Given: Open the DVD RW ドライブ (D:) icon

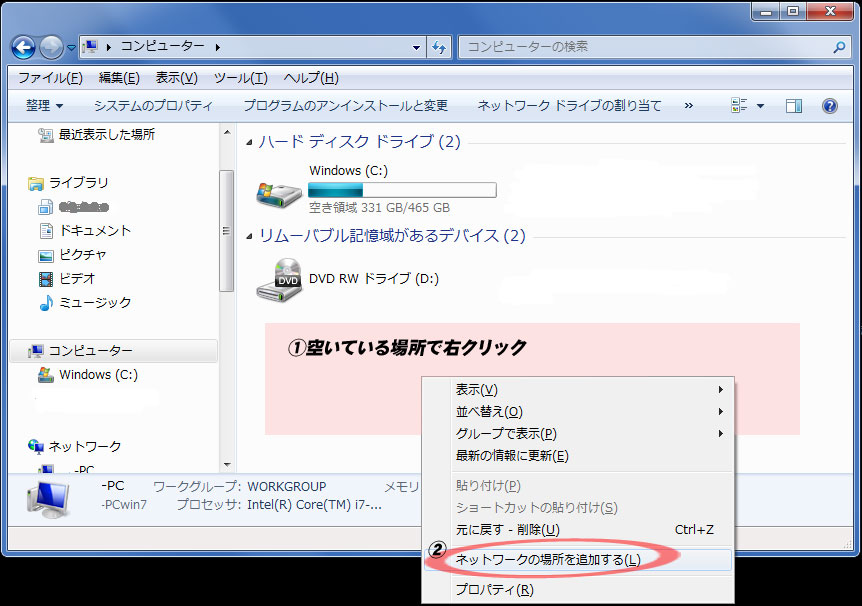Looking at the screenshot, I should (x=281, y=281).
